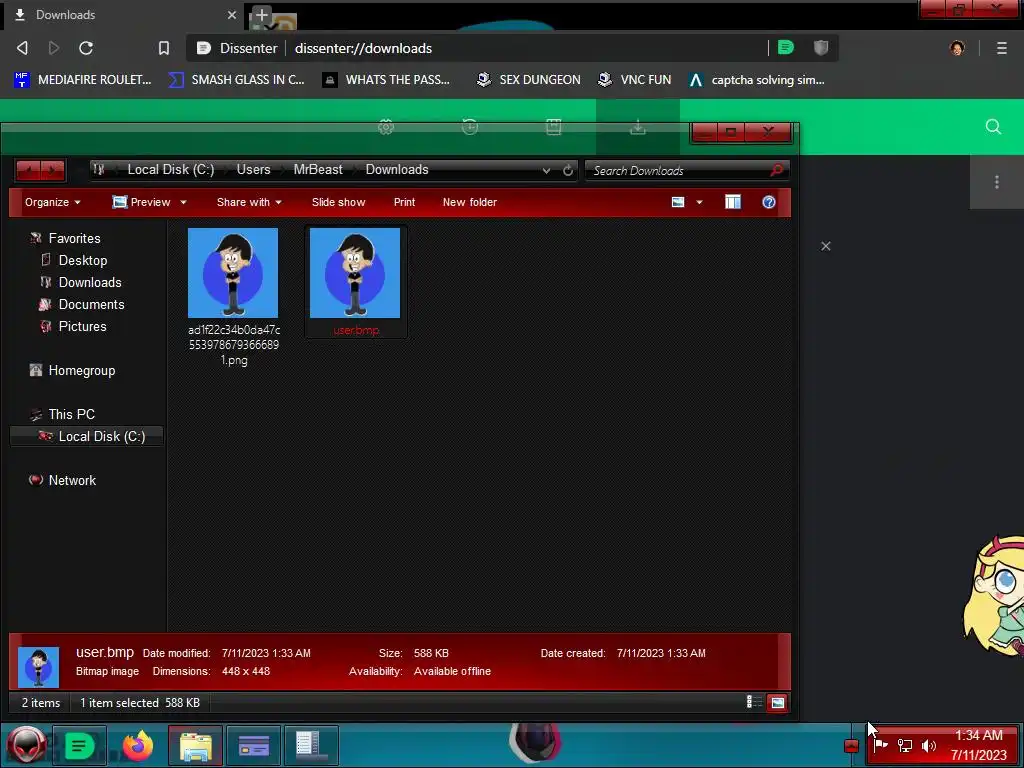Change view with view icon button
Image resolution: width=1024 pixels, height=768 pixels.
point(678,202)
